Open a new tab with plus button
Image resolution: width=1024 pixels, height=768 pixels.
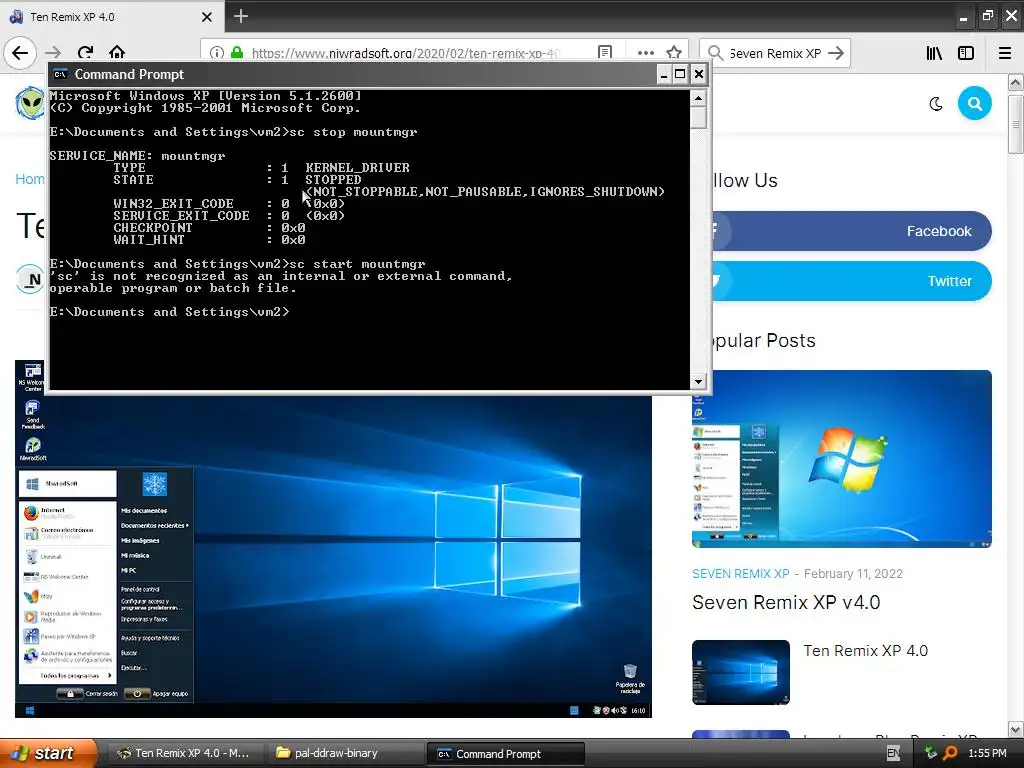click(241, 16)
